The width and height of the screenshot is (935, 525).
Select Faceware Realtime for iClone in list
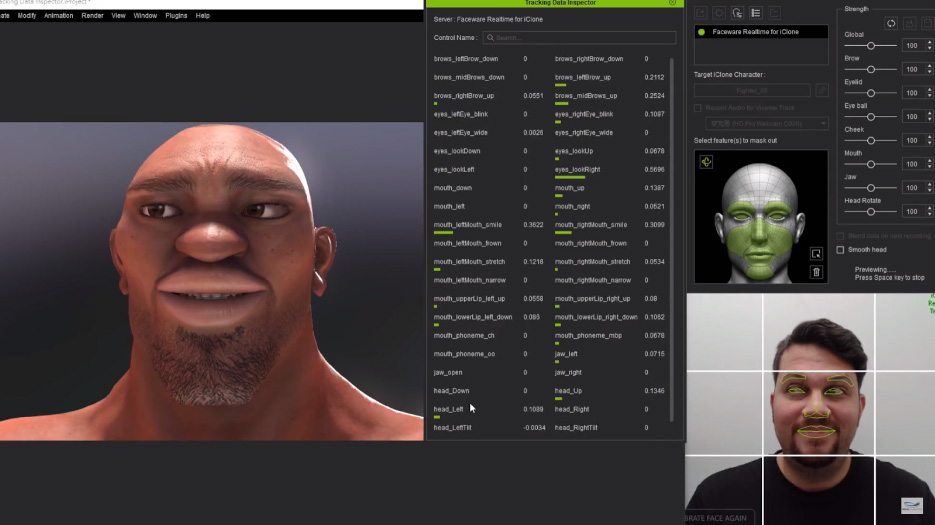click(761, 32)
